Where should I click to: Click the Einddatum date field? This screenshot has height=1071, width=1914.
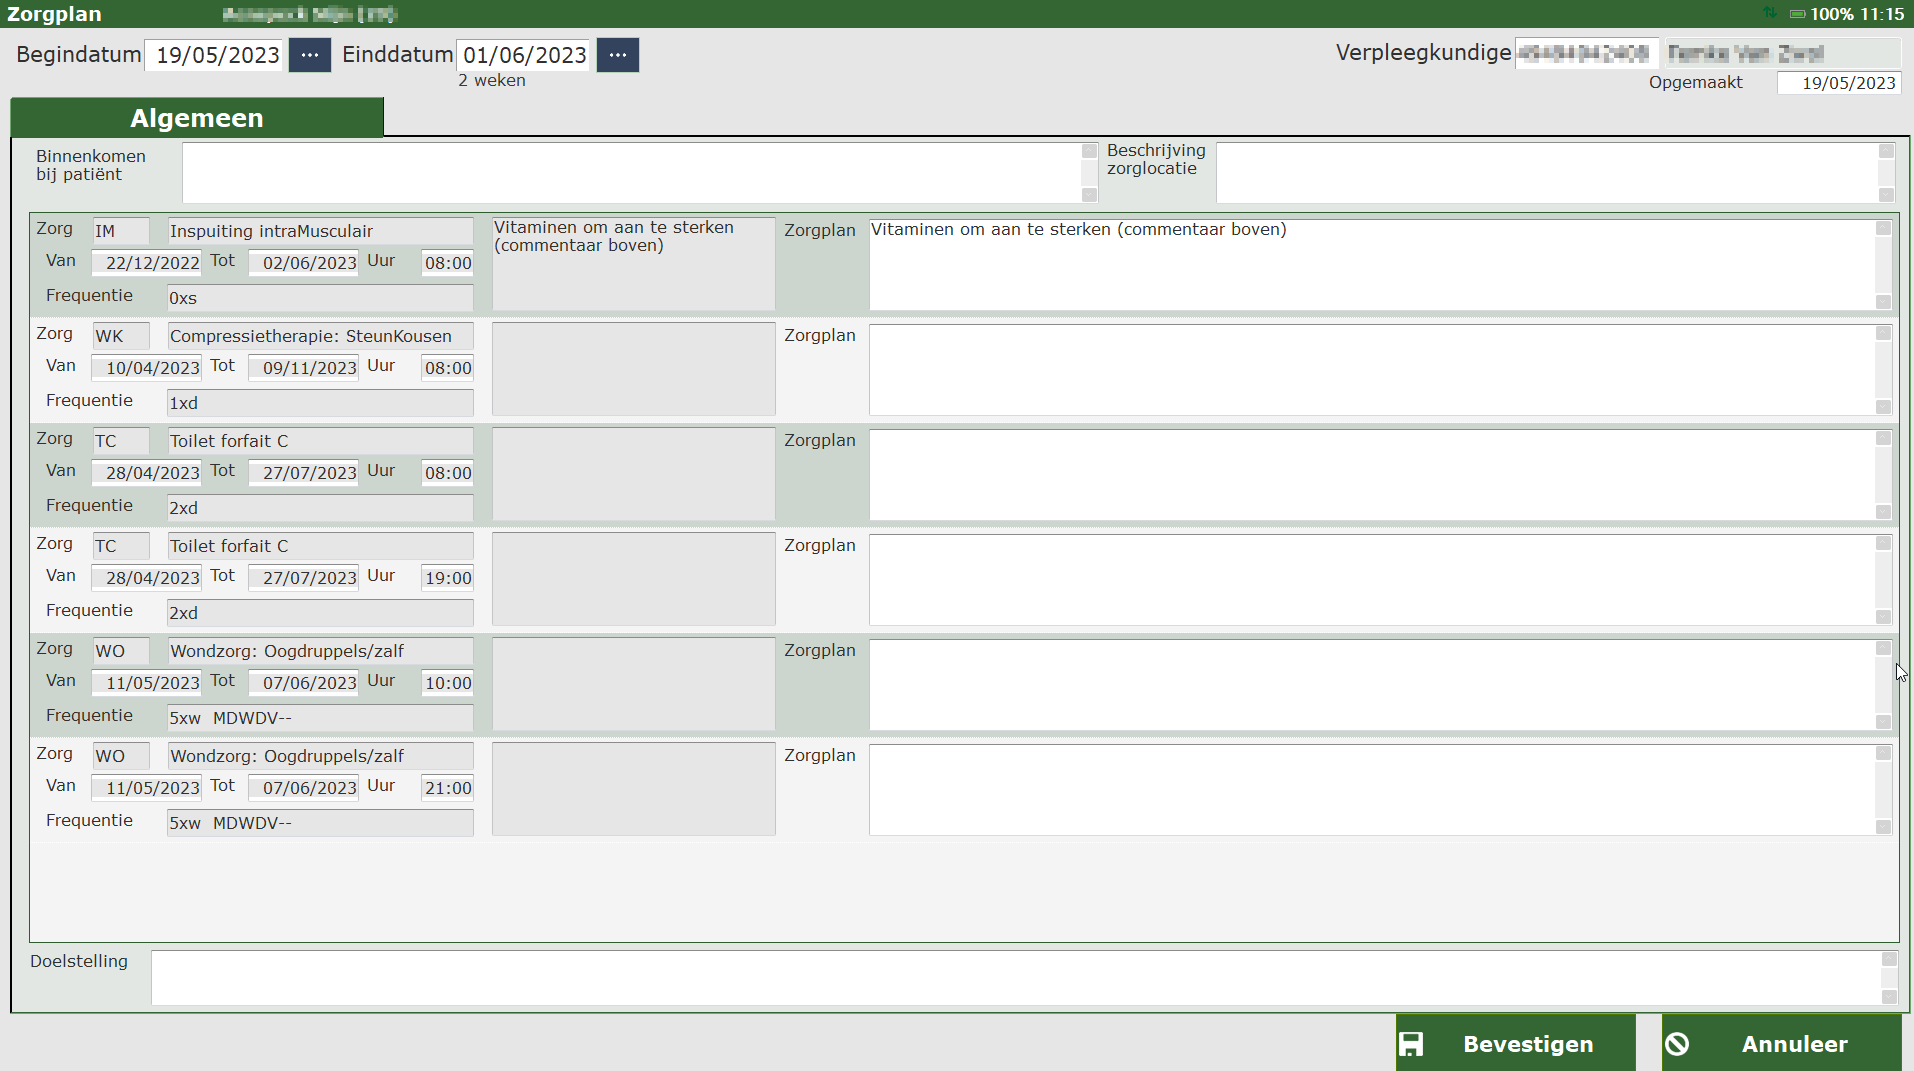tap(525, 55)
